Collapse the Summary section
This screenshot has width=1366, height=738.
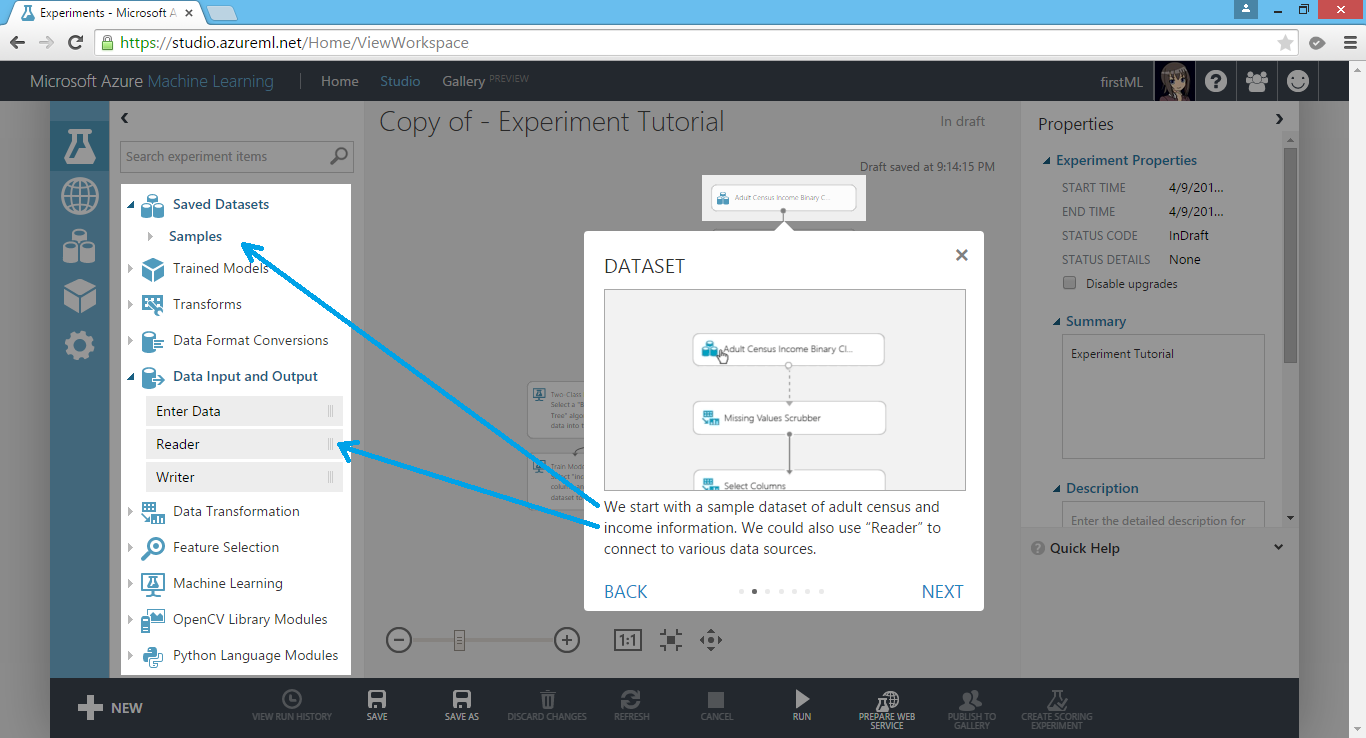(x=1057, y=322)
